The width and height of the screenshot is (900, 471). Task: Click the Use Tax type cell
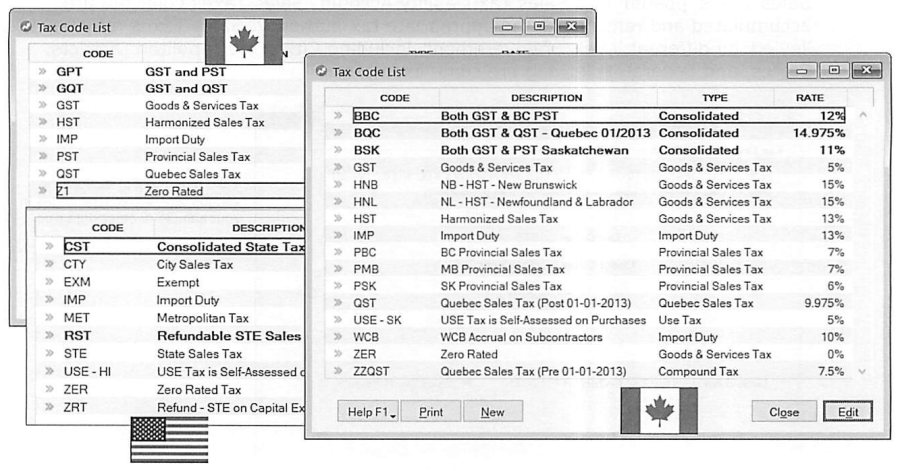pyautogui.click(x=680, y=320)
